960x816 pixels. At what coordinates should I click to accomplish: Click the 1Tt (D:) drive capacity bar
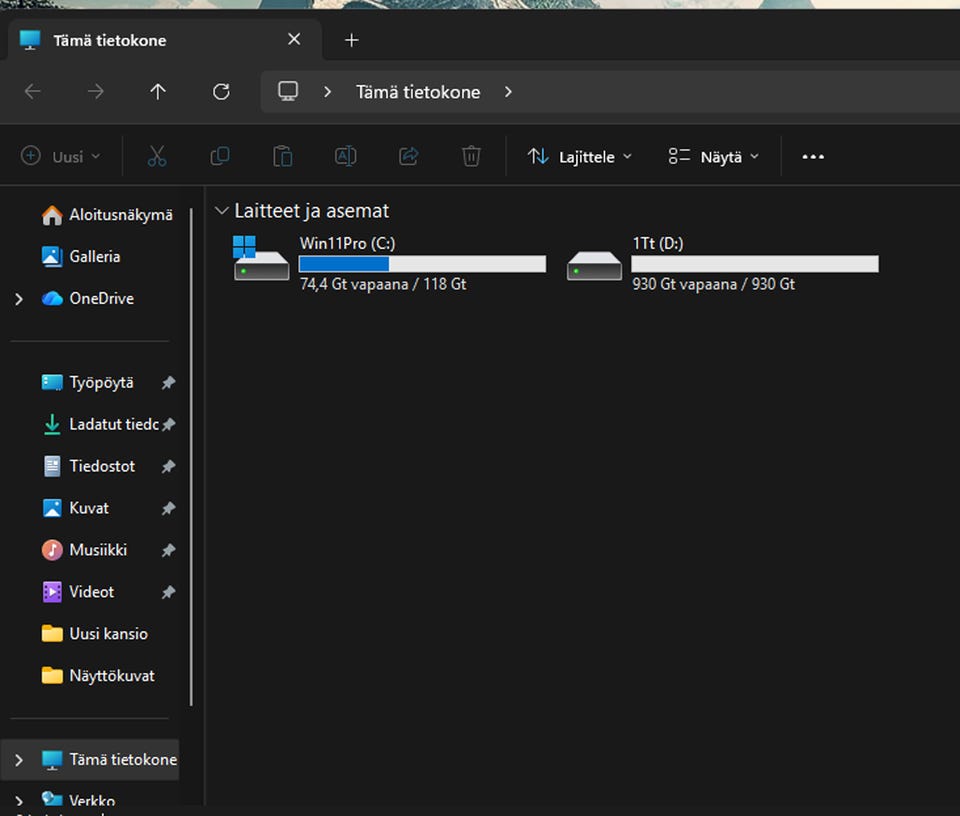[x=754, y=264]
